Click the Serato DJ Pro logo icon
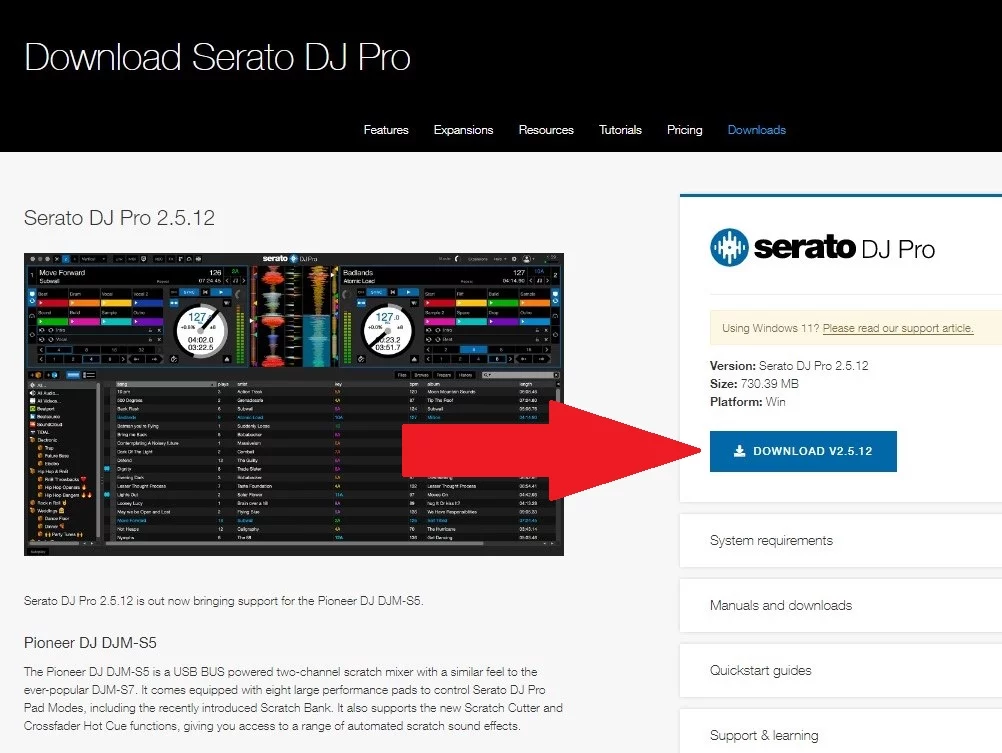Viewport: 1002px width, 753px height. click(x=729, y=247)
